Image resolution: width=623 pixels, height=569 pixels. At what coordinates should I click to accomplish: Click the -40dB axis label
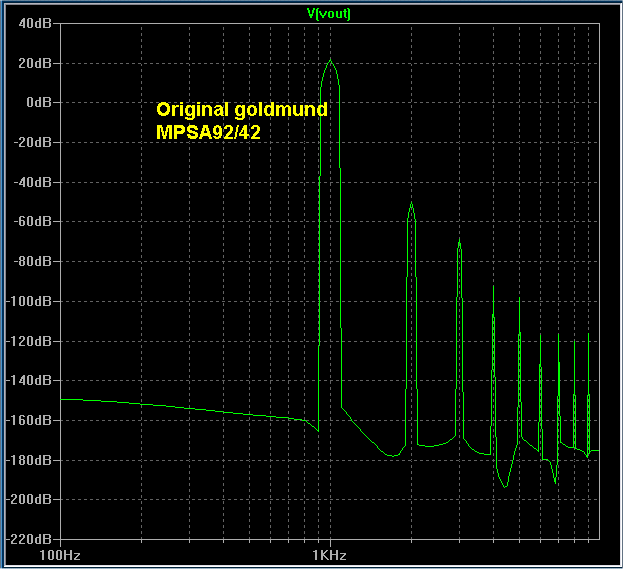tap(33, 182)
